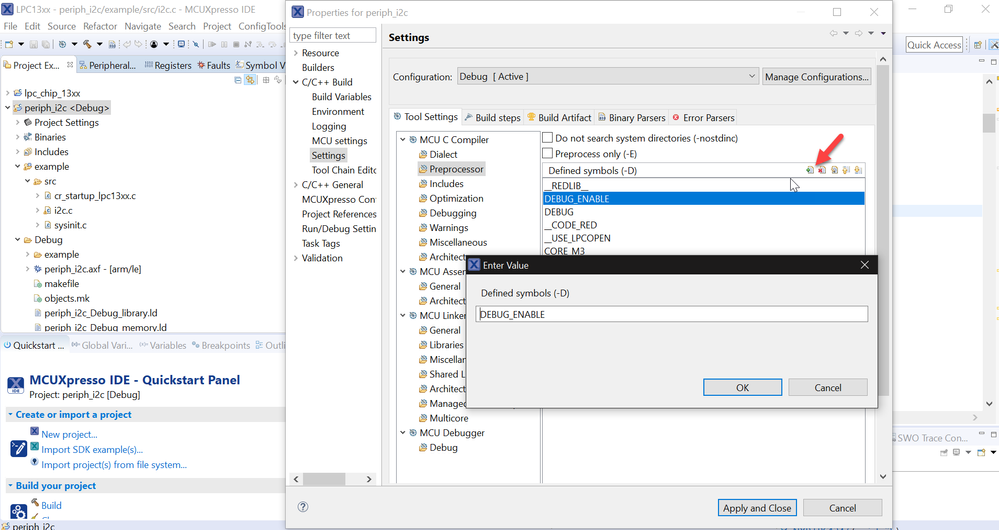Image resolution: width=999 pixels, height=530 pixels.
Task: Expand the C/C++ General section
Action: pos(295,185)
